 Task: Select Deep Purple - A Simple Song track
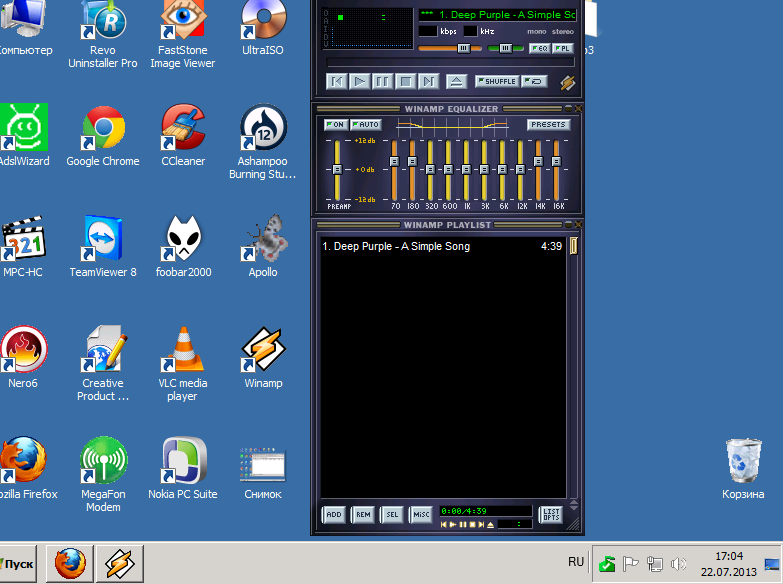tap(442, 246)
